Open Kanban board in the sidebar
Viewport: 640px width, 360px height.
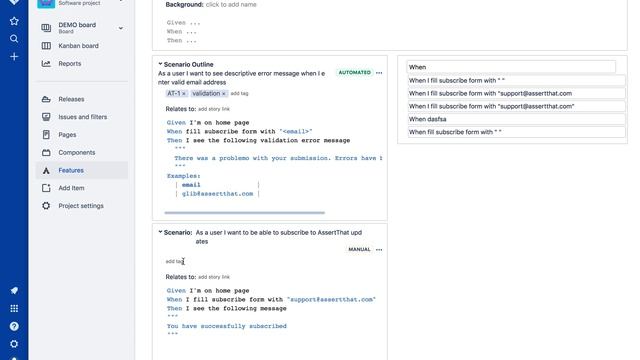click(x=78, y=46)
